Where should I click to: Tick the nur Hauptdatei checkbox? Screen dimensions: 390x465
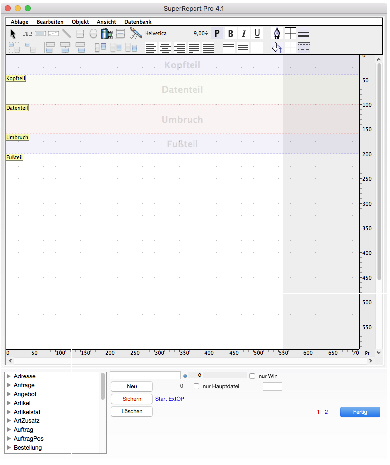pyautogui.click(x=197, y=386)
